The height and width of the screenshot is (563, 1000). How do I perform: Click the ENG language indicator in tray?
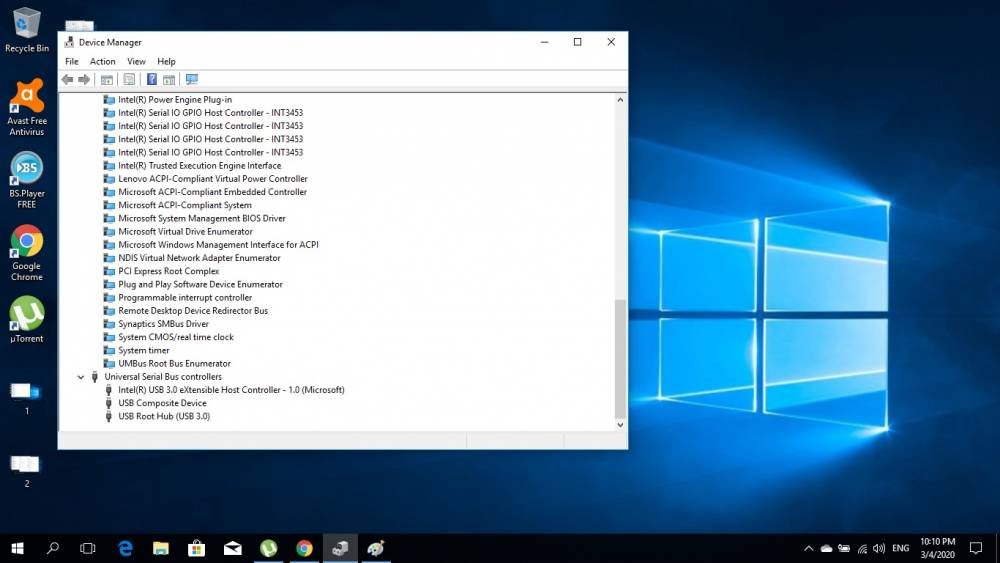click(901, 548)
